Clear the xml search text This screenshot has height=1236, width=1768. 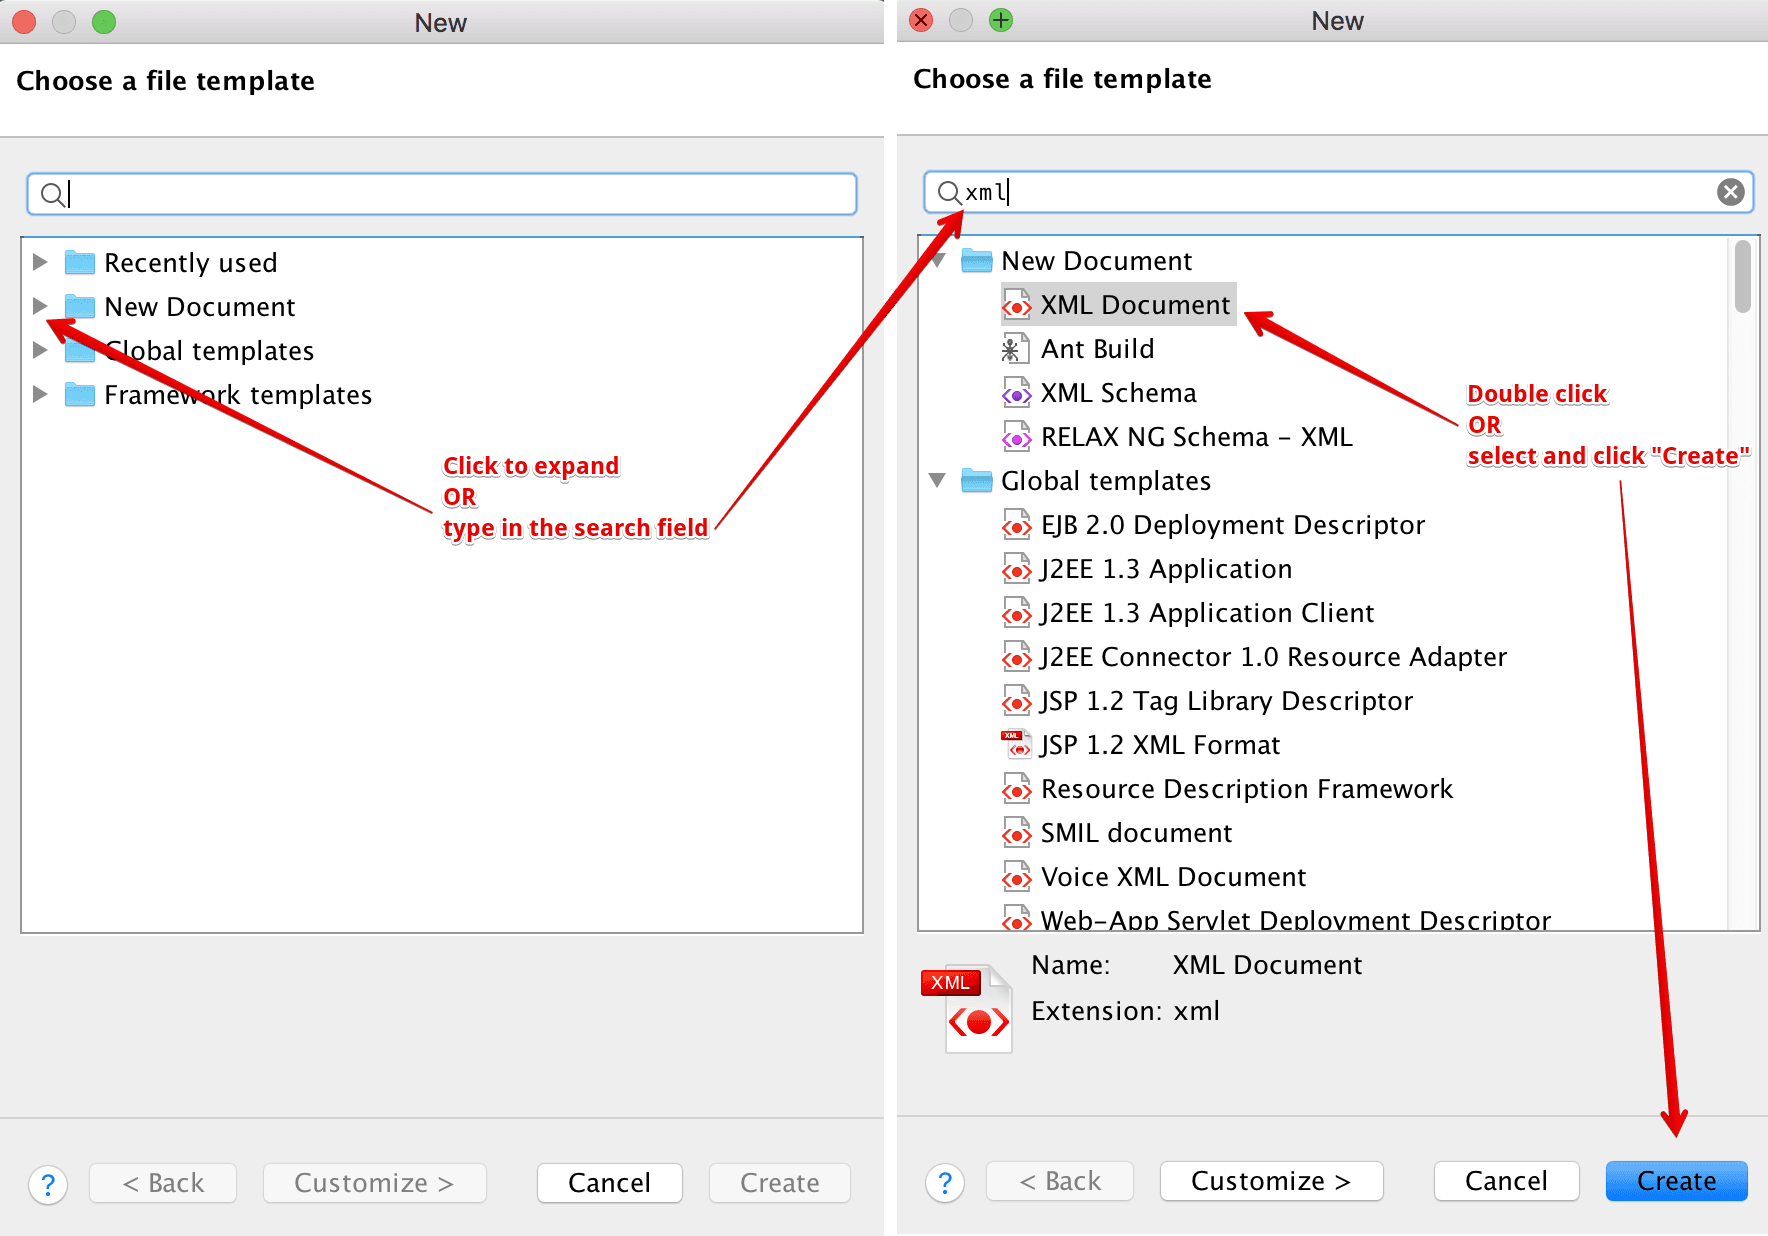tap(1730, 192)
